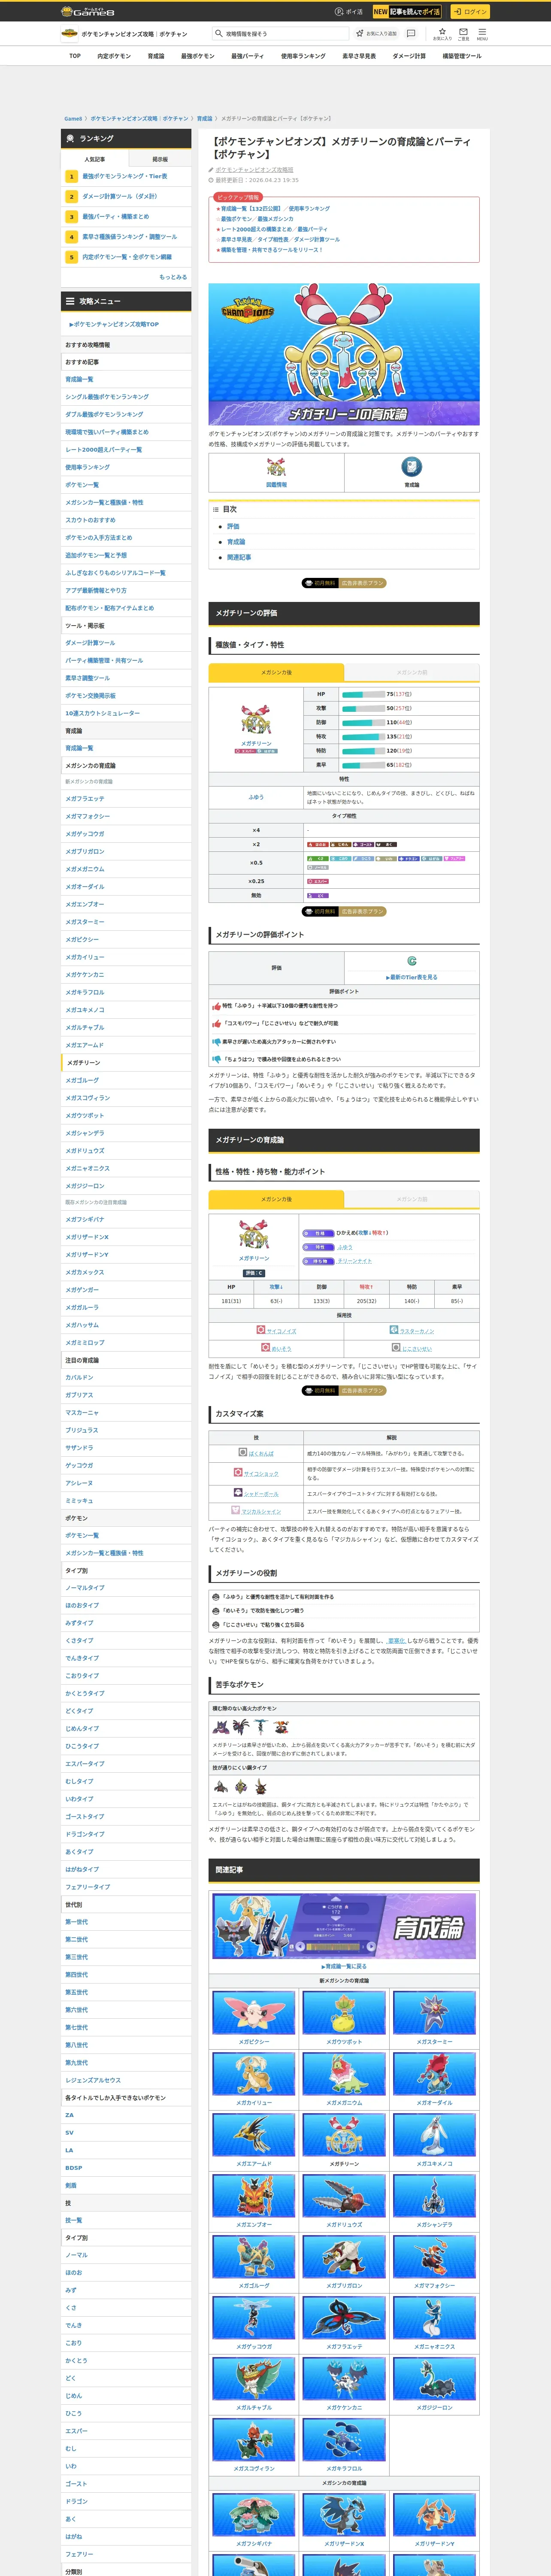
Task: Click the 目次 list icon
Action: coord(216,509)
